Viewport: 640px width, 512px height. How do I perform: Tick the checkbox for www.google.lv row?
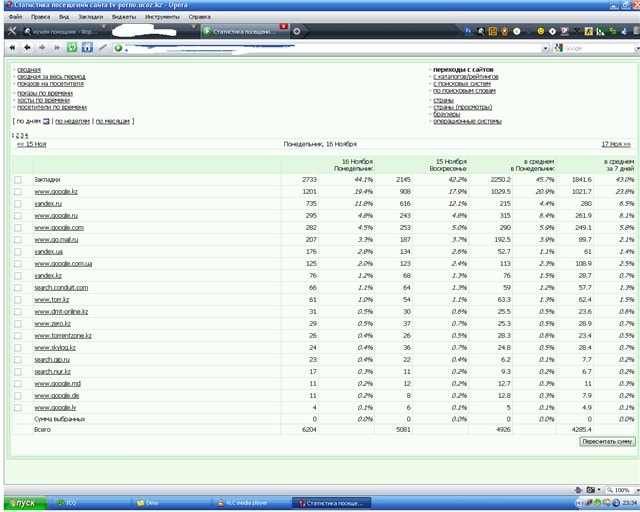[18, 407]
